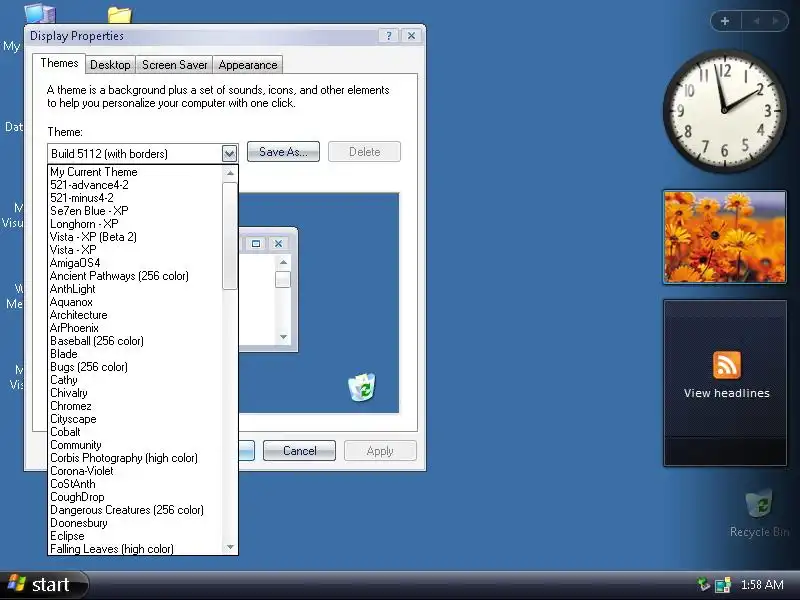This screenshot has width=800, height=600.
Task: Select the Themes tab
Action: [x=59, y=63]
